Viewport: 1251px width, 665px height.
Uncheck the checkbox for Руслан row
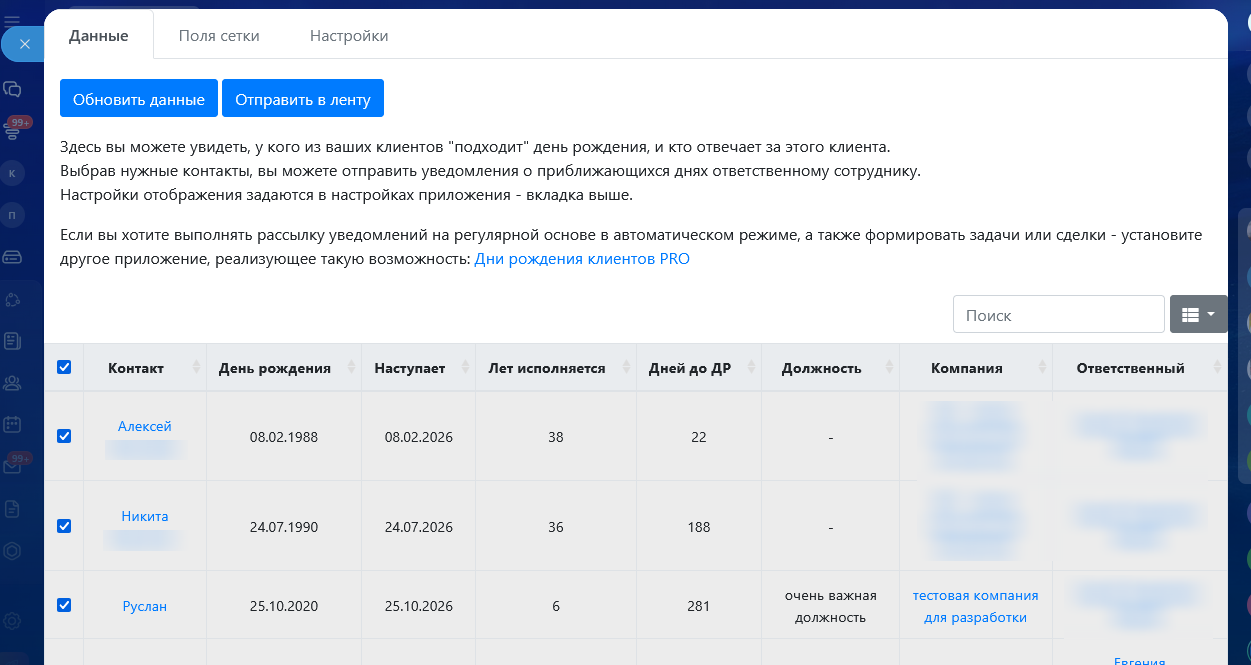click(x=64, y=605)
